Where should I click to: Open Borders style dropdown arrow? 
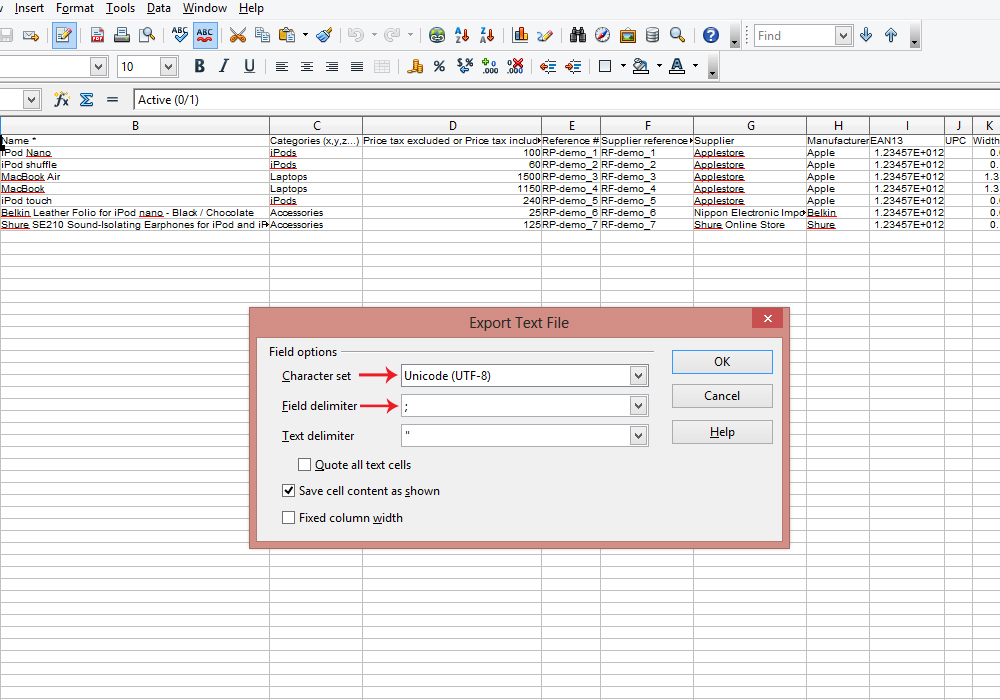(622, 66)
